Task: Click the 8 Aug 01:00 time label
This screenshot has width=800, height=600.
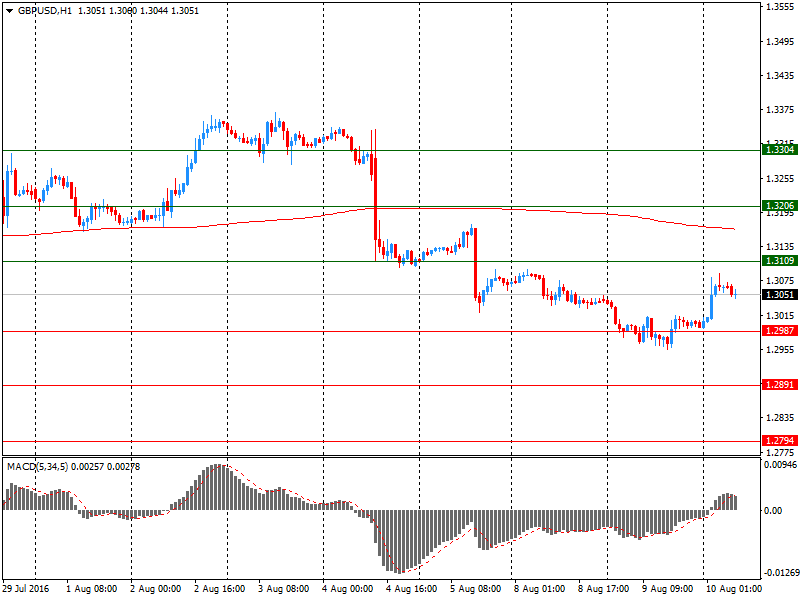Action: pyautogui.click(x=540, y=588)
